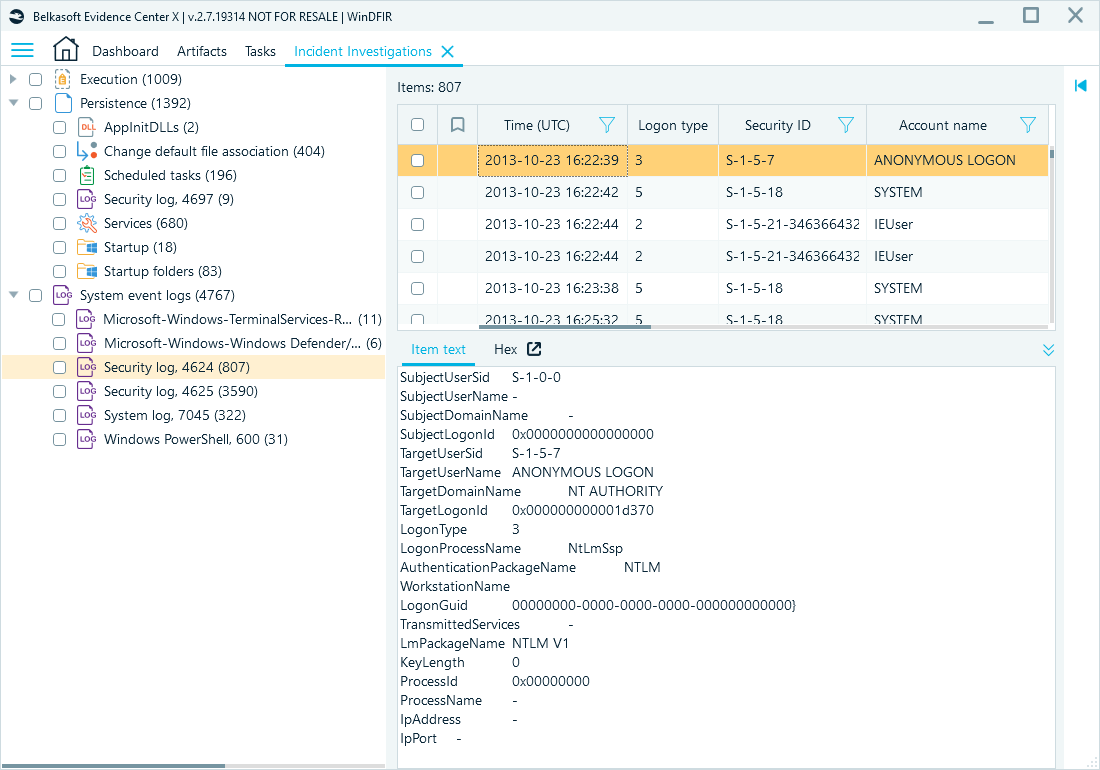
Task: Switch to the Item text tab
Action: click(x=438, y=349)
